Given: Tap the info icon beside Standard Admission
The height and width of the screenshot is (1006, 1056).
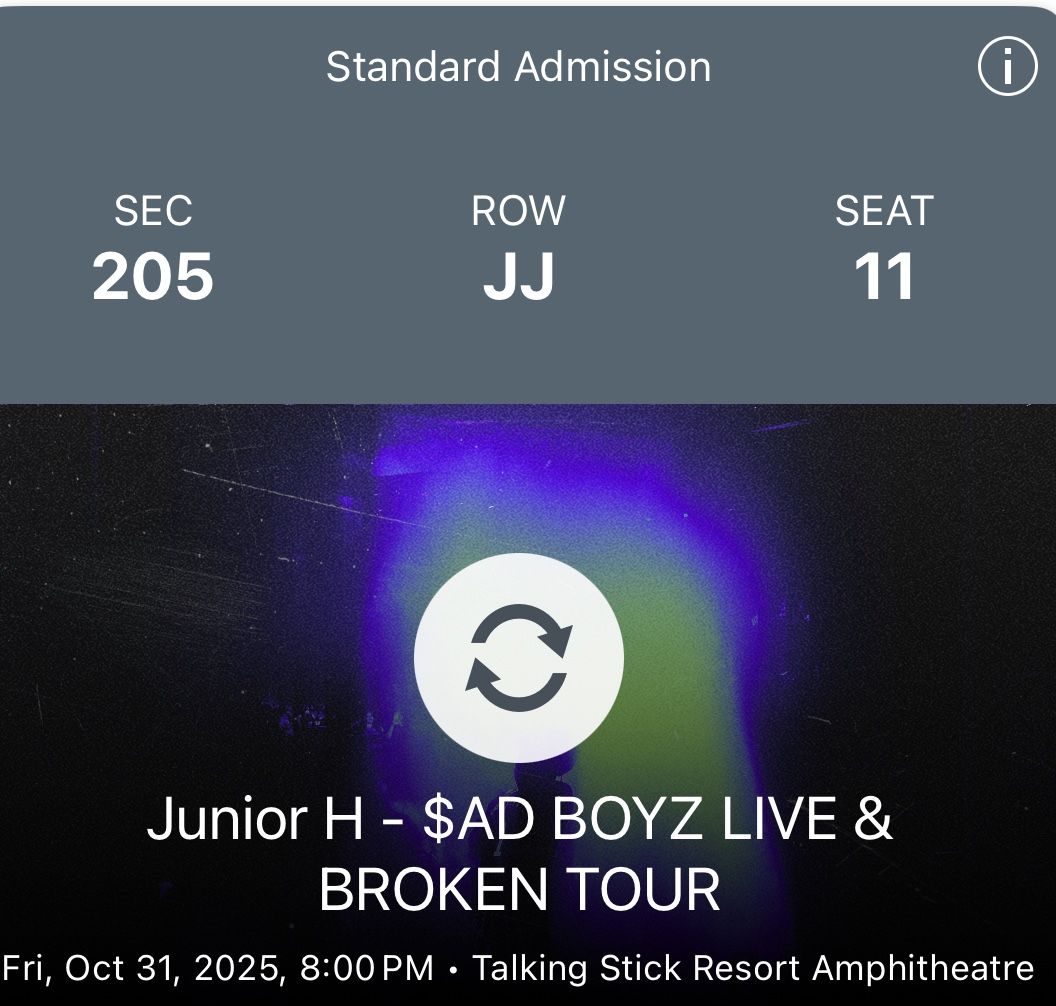Looking at the screenshot, I should point(1007,68).
